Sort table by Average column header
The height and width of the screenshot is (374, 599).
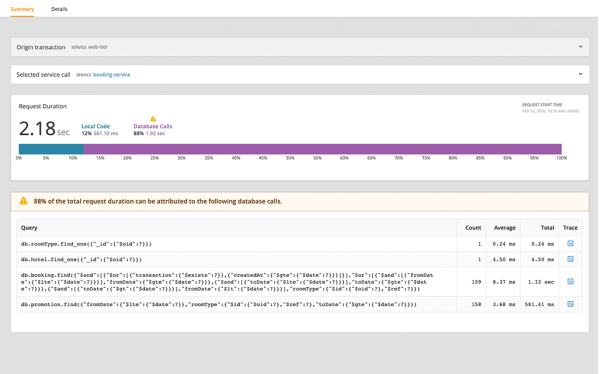coord(504,228)
